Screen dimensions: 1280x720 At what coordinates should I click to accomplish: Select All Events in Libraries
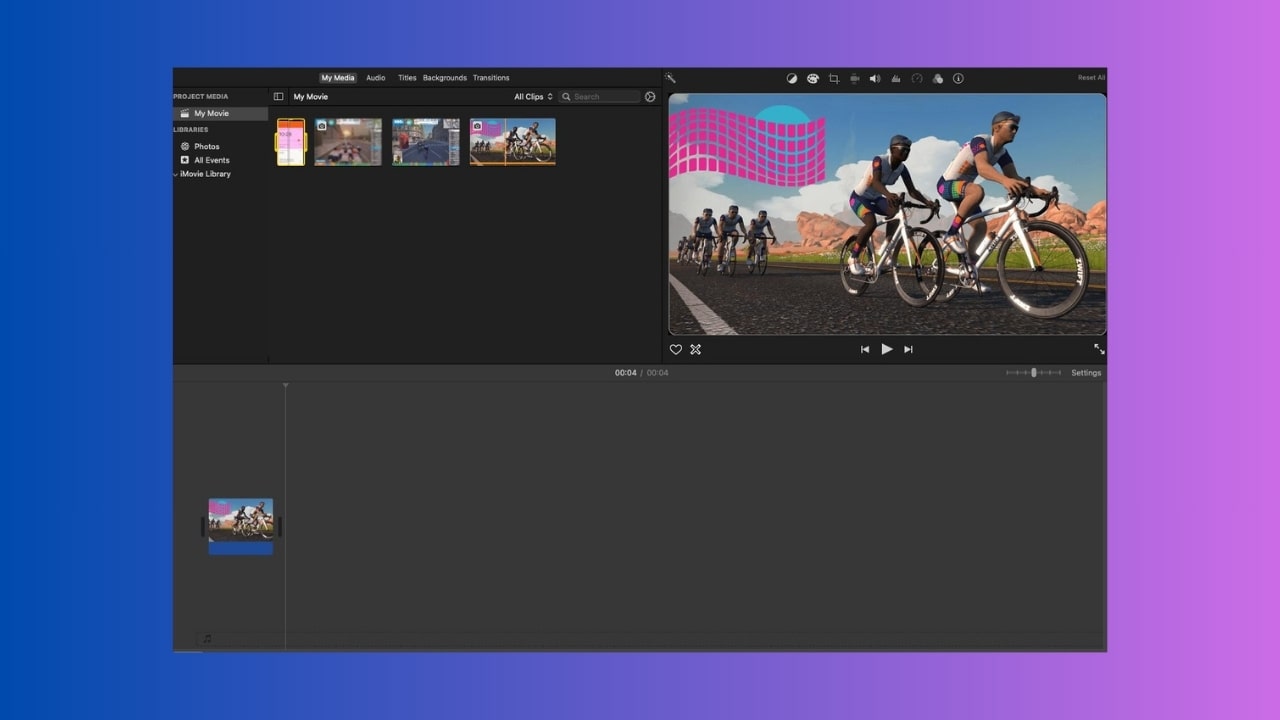pos(205,160)
